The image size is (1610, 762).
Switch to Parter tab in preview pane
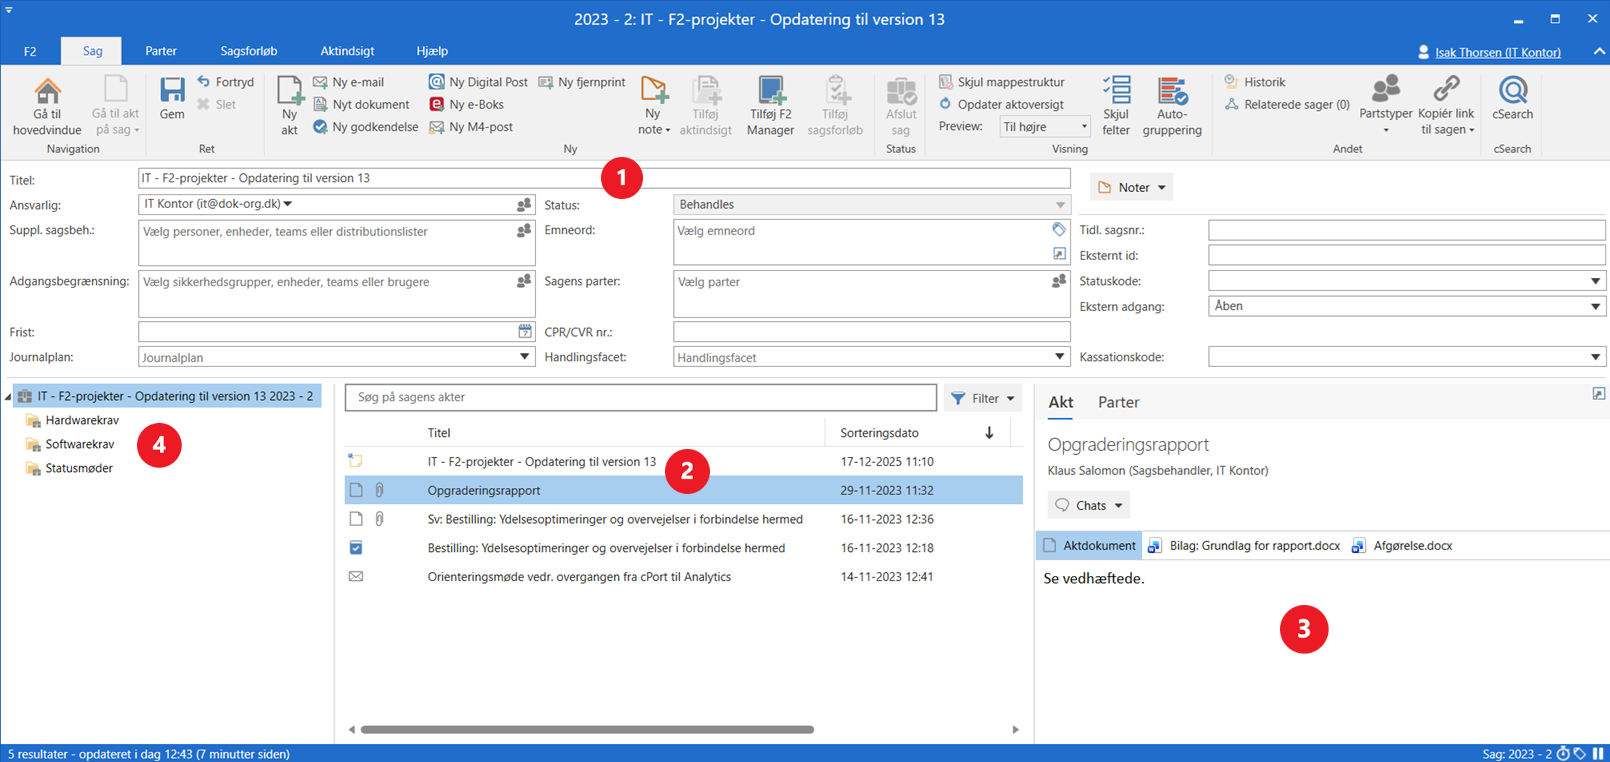point(1118,402)
